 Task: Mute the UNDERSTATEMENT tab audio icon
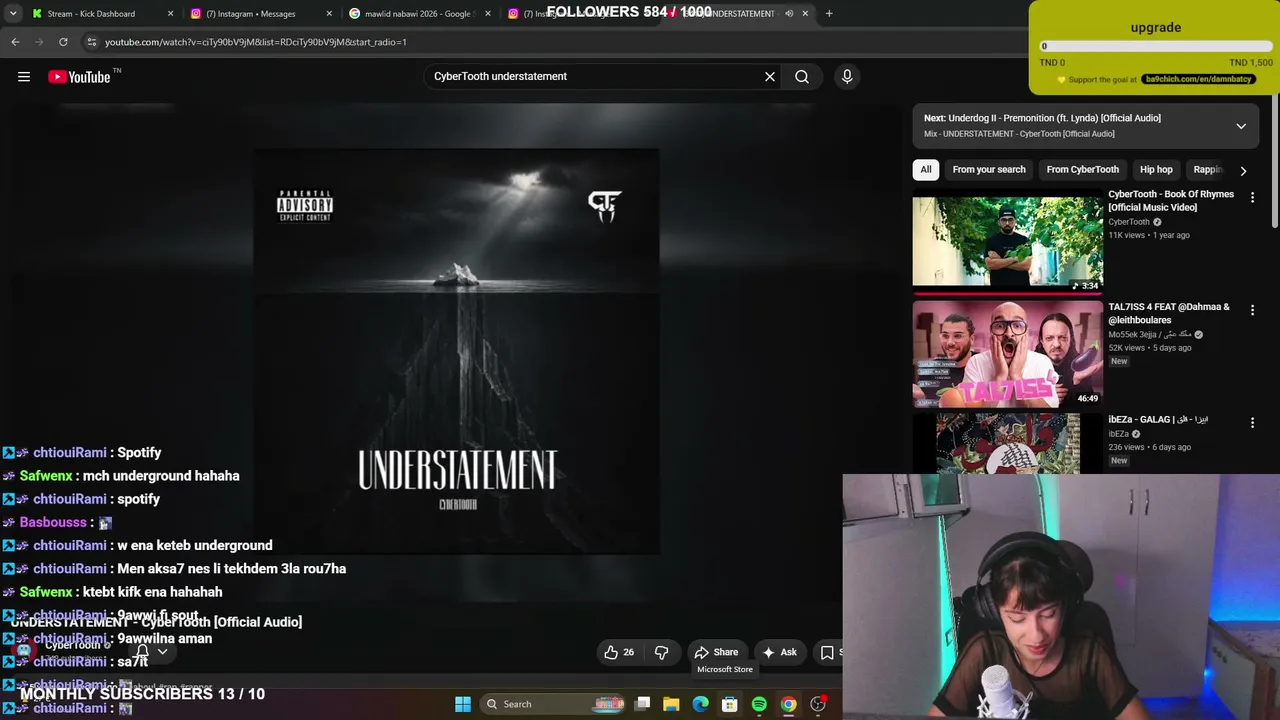(x=788, y=14)
